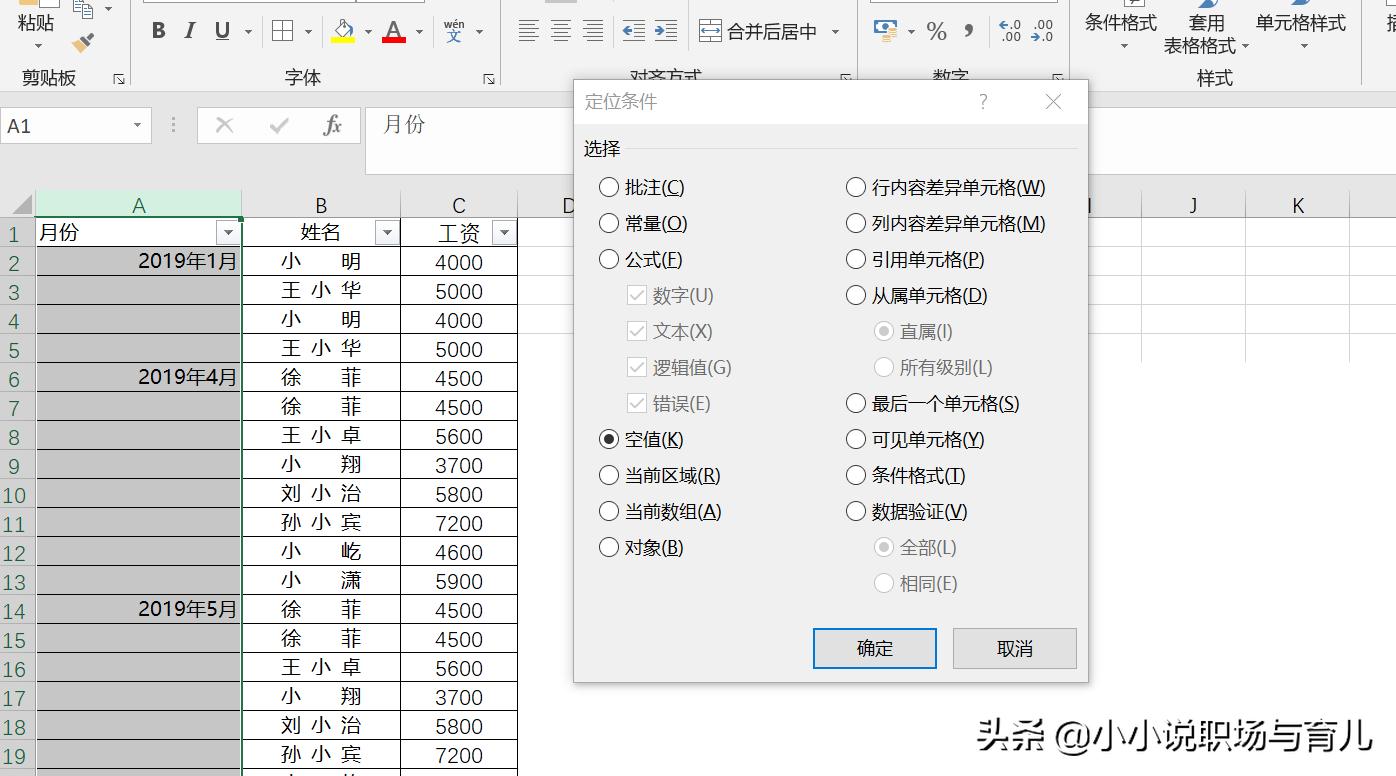Image resolution: width=1396 pixels, height=776 pixels.
Task: Expand the font color dropdown arrow
Action: click(x=419, y=32)
